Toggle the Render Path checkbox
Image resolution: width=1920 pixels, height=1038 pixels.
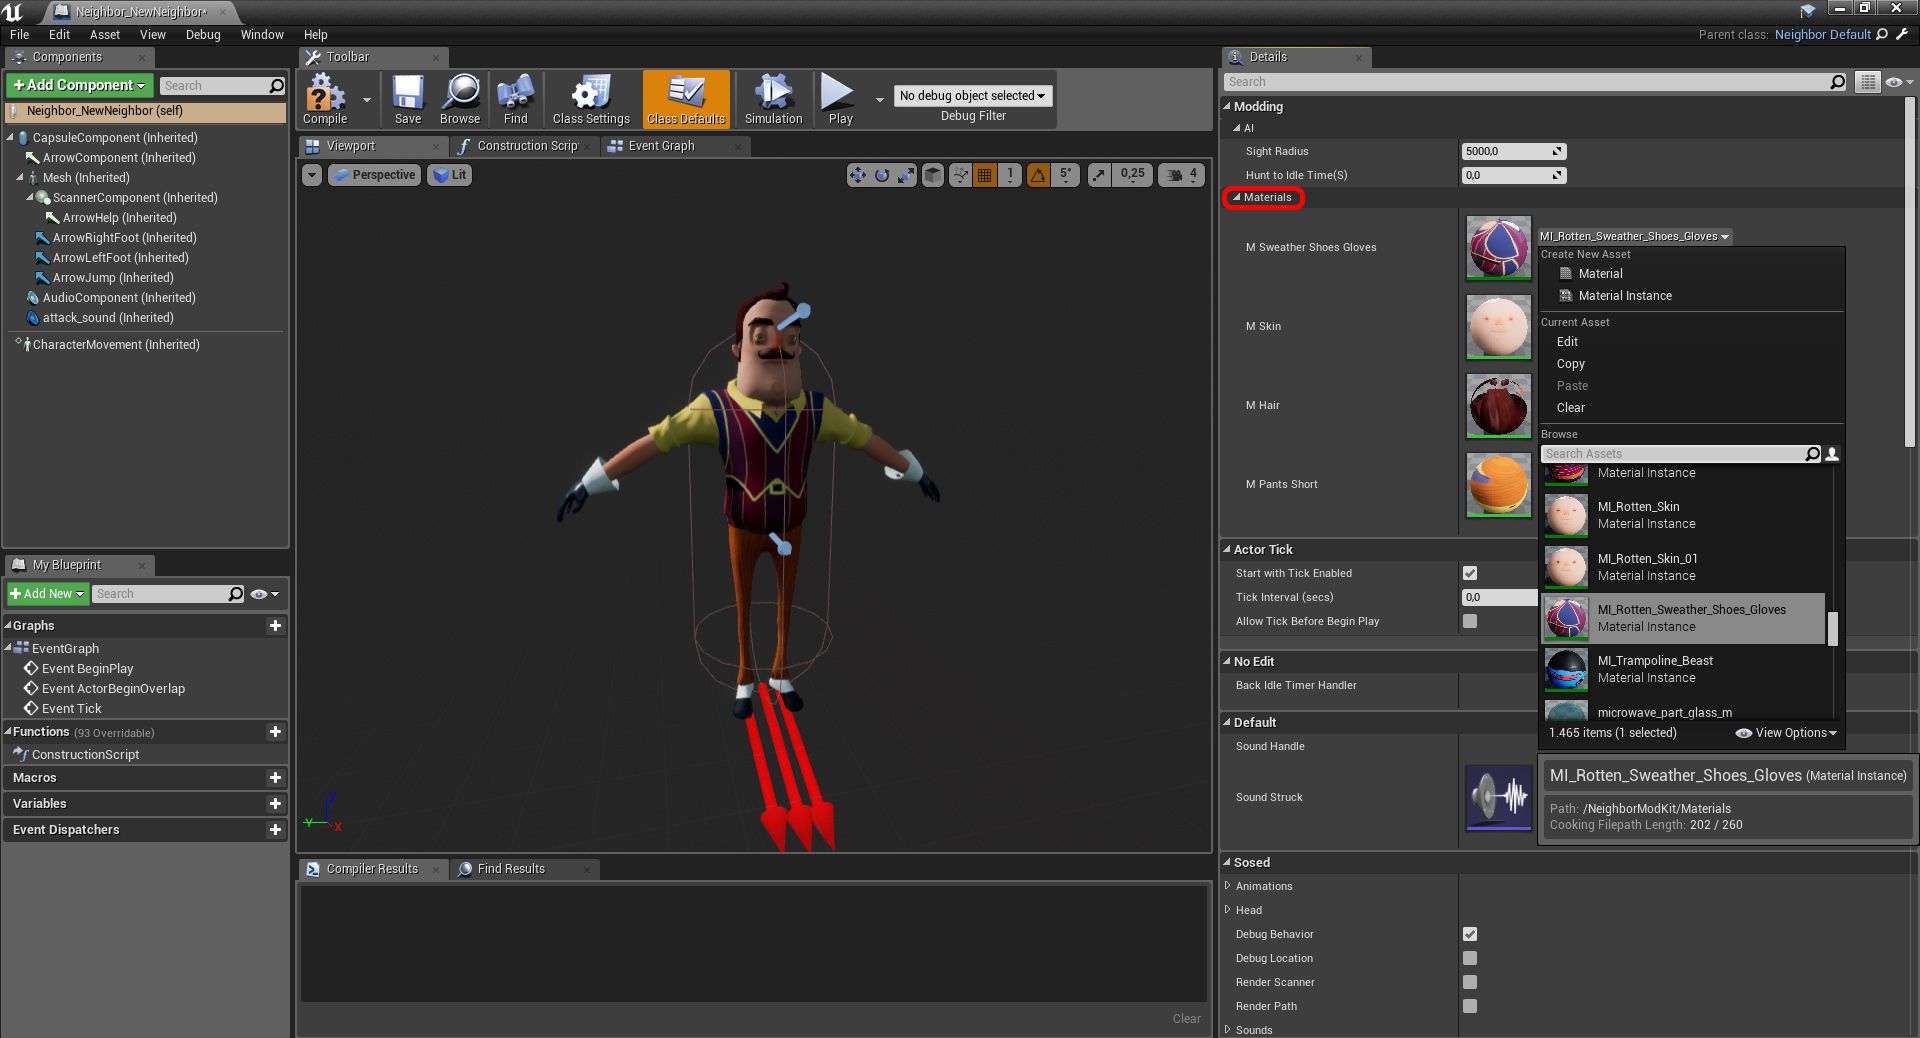[x=1470, y=1006]
